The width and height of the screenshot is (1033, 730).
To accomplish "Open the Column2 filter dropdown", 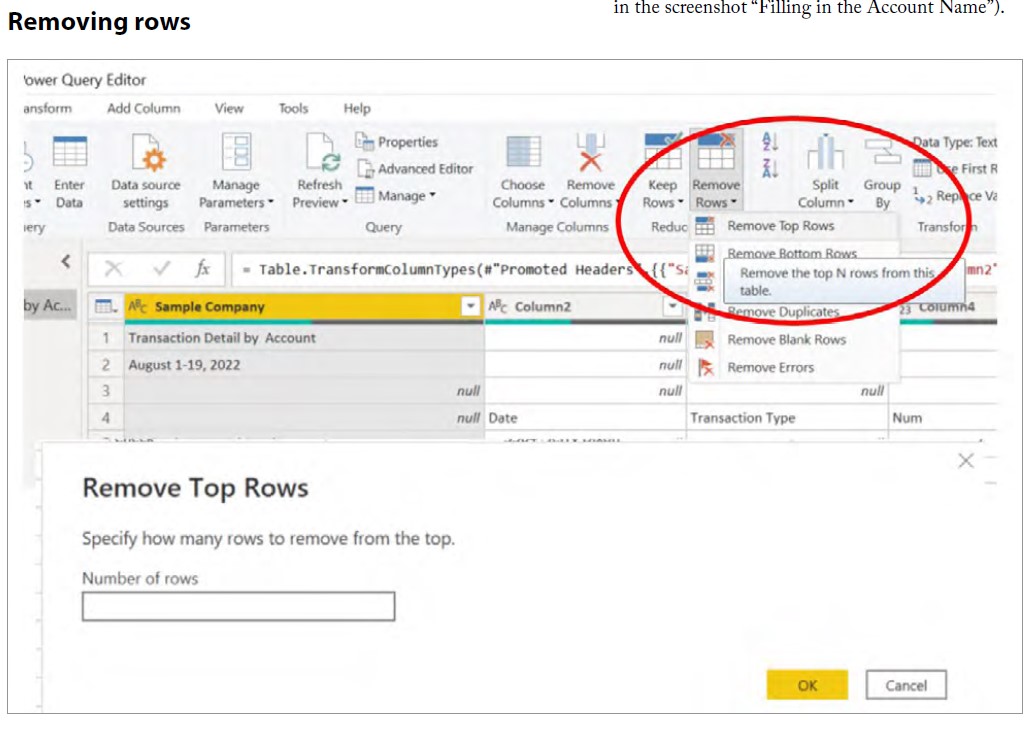I will click(673, 306).
